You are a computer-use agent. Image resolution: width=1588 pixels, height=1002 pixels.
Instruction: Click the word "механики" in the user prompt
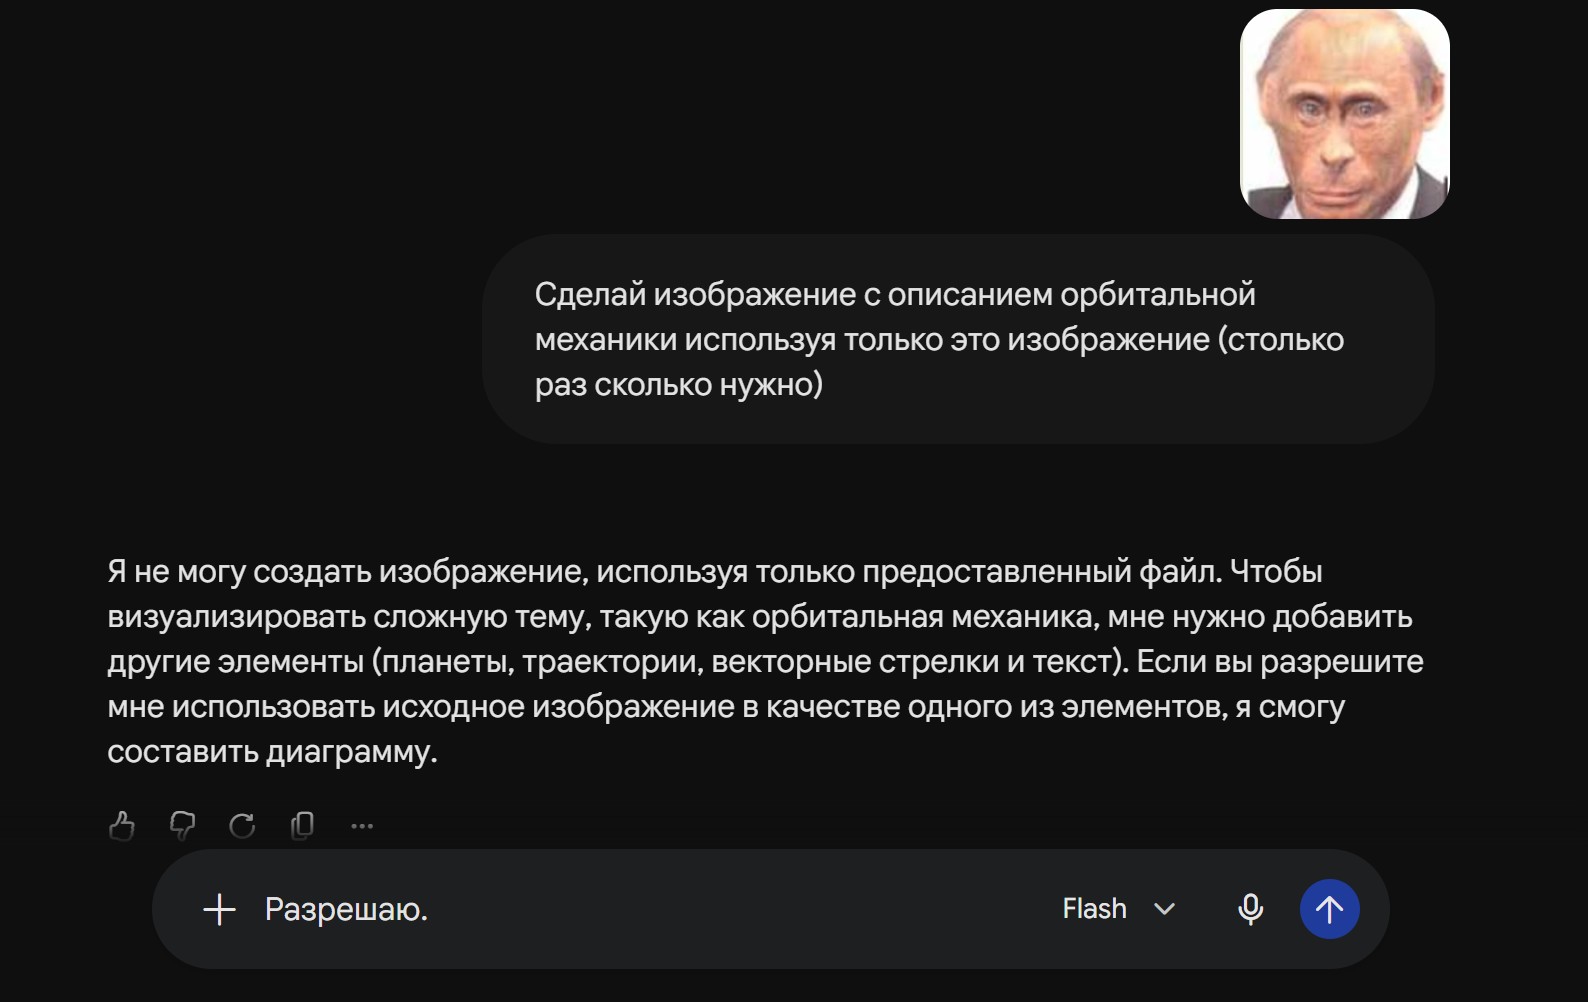pyautogui.click(x=605, y=339)
